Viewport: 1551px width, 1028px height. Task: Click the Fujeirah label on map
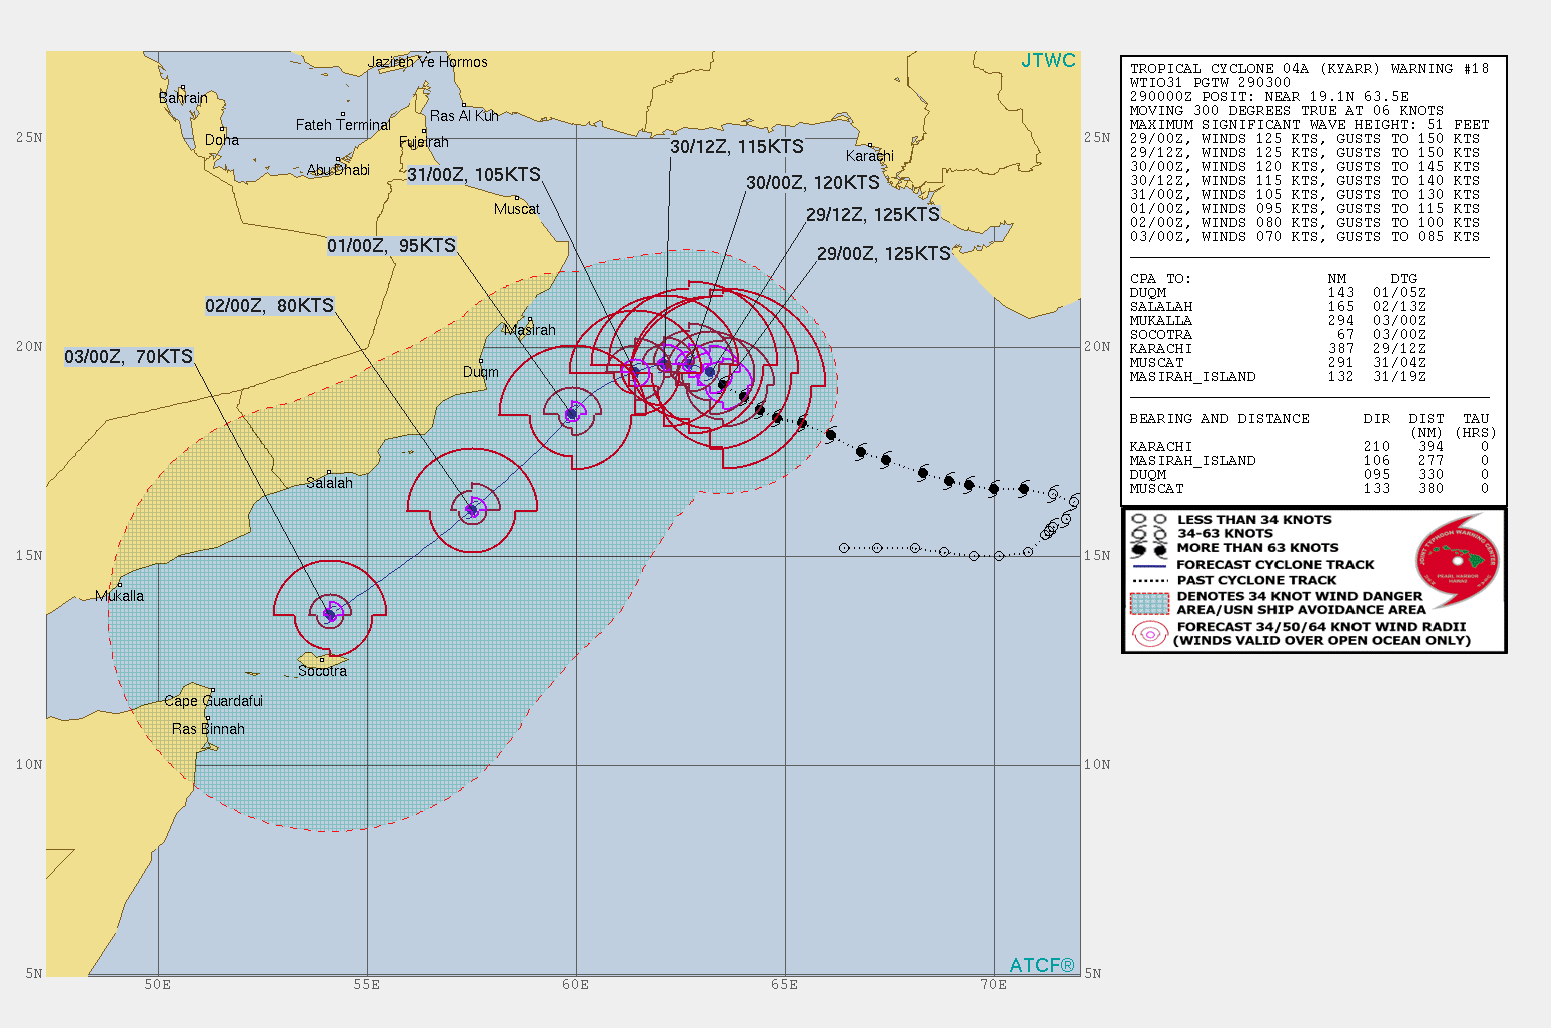click(x=424, y=142)
